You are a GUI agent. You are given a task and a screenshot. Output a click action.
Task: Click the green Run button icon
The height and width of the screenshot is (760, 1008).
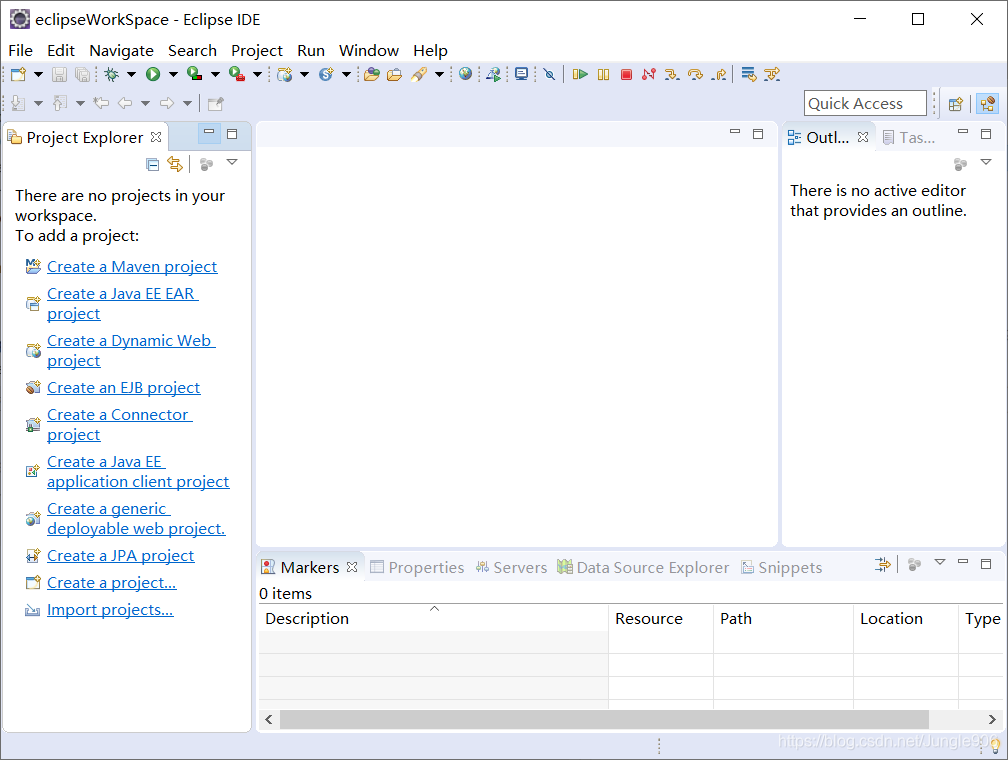(x=153, y=75)
